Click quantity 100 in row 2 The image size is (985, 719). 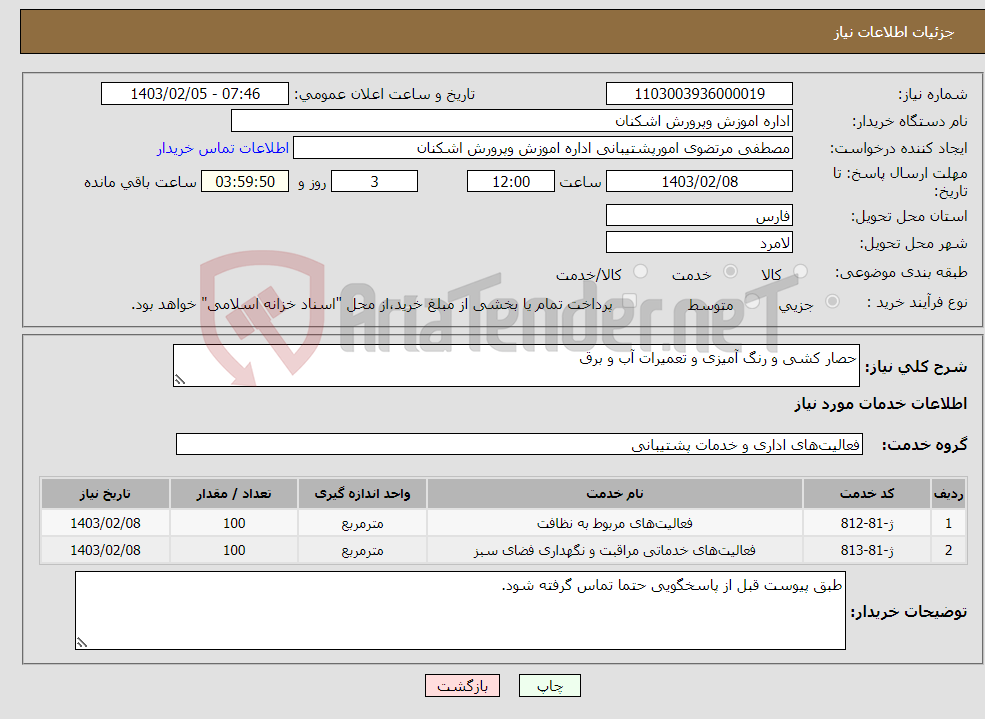coord(234,550)
